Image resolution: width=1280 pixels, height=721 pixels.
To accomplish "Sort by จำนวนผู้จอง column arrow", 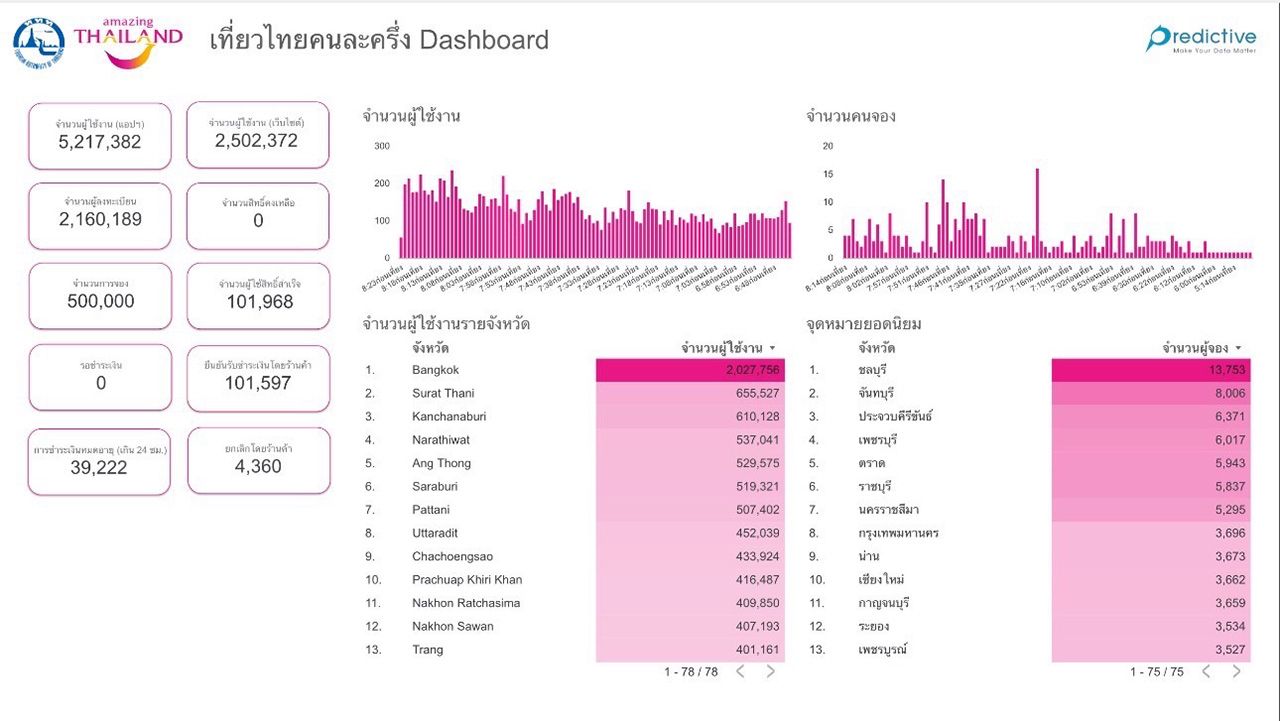I will [1240, 349].
